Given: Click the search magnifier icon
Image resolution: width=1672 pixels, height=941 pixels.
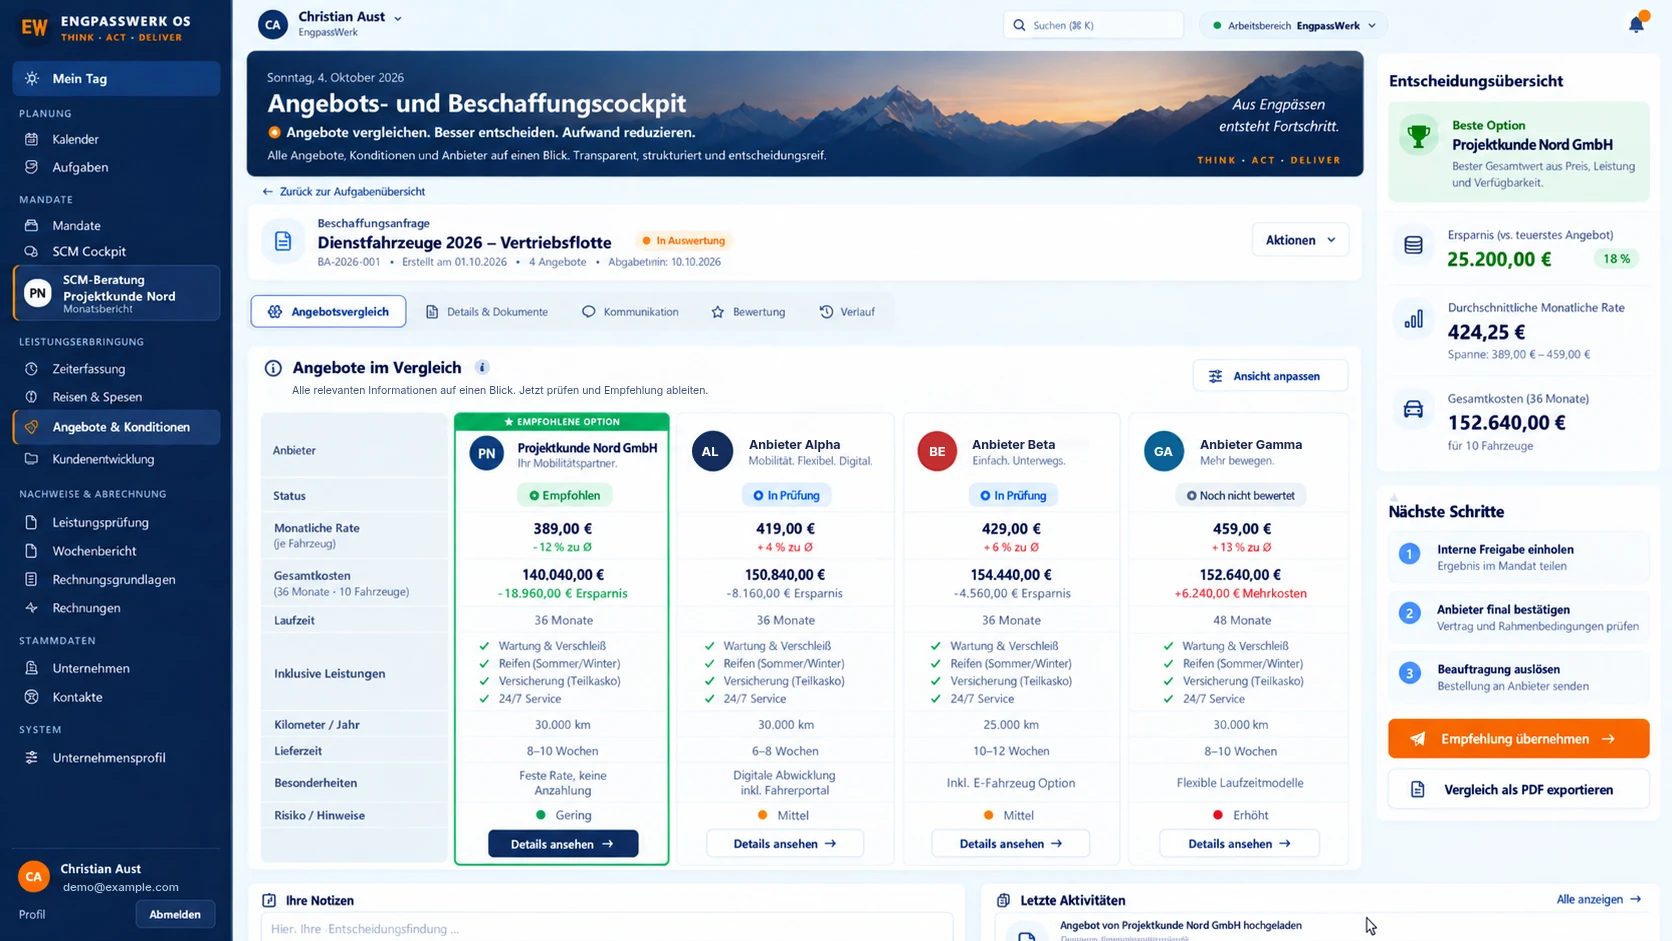Looking at the screenshot, I should (1019, 25).
